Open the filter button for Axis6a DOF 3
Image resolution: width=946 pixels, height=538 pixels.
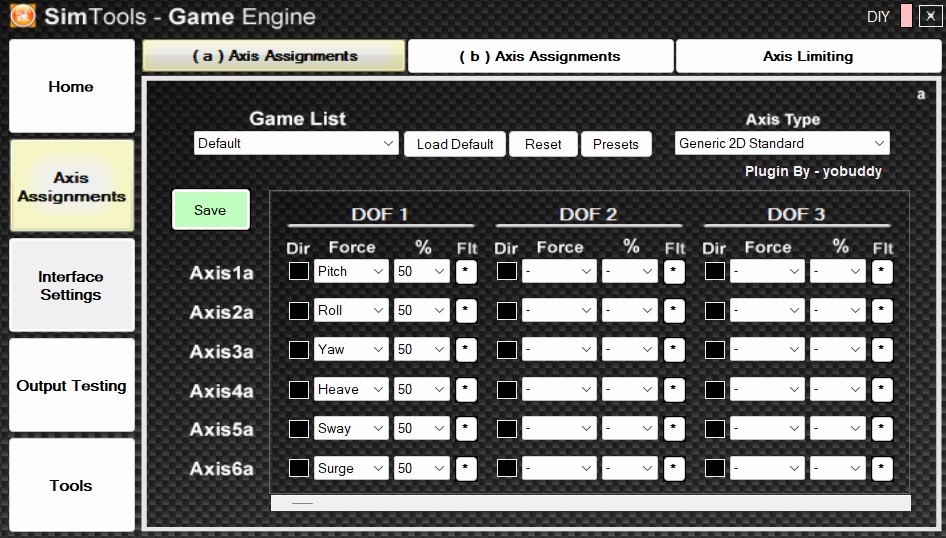tap(881, 468)
